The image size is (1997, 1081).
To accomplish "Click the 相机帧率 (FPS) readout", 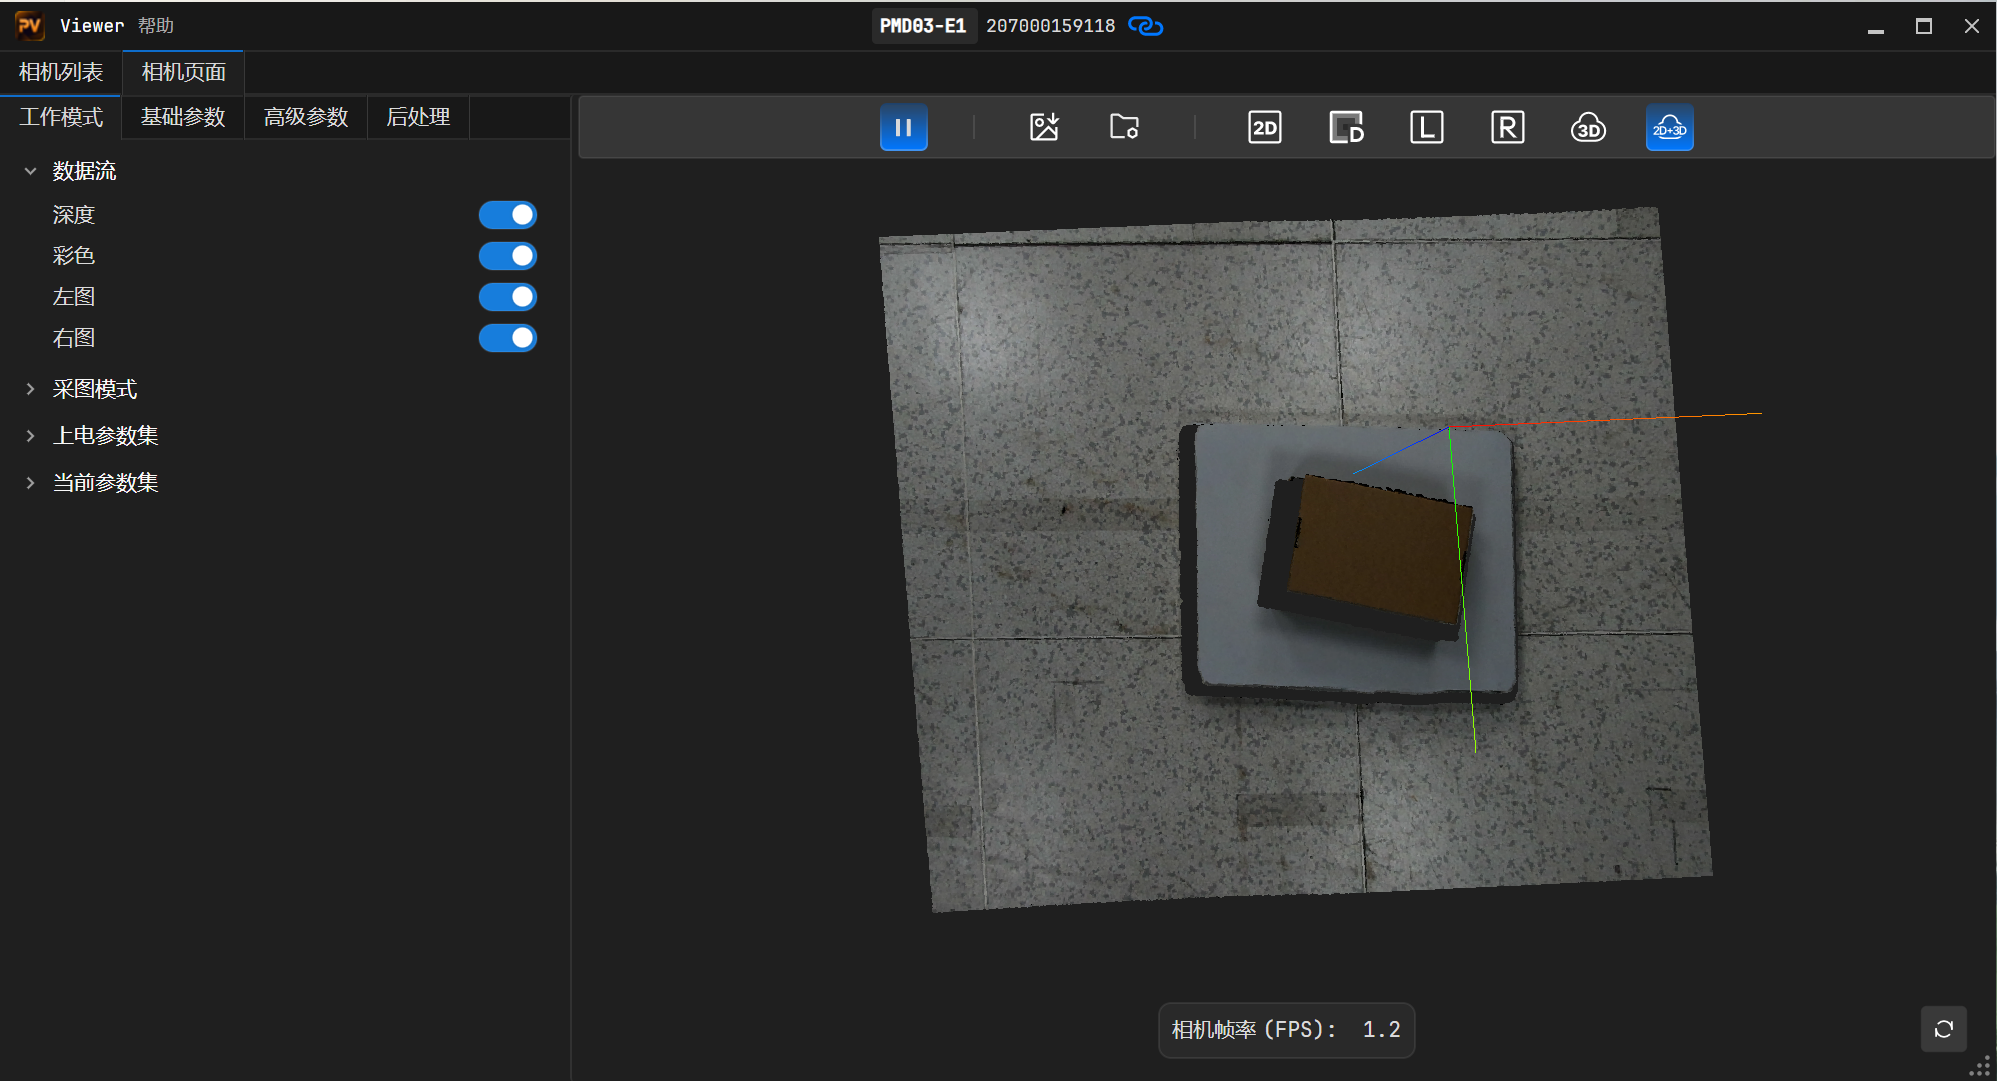I will coord(1286,1030).
